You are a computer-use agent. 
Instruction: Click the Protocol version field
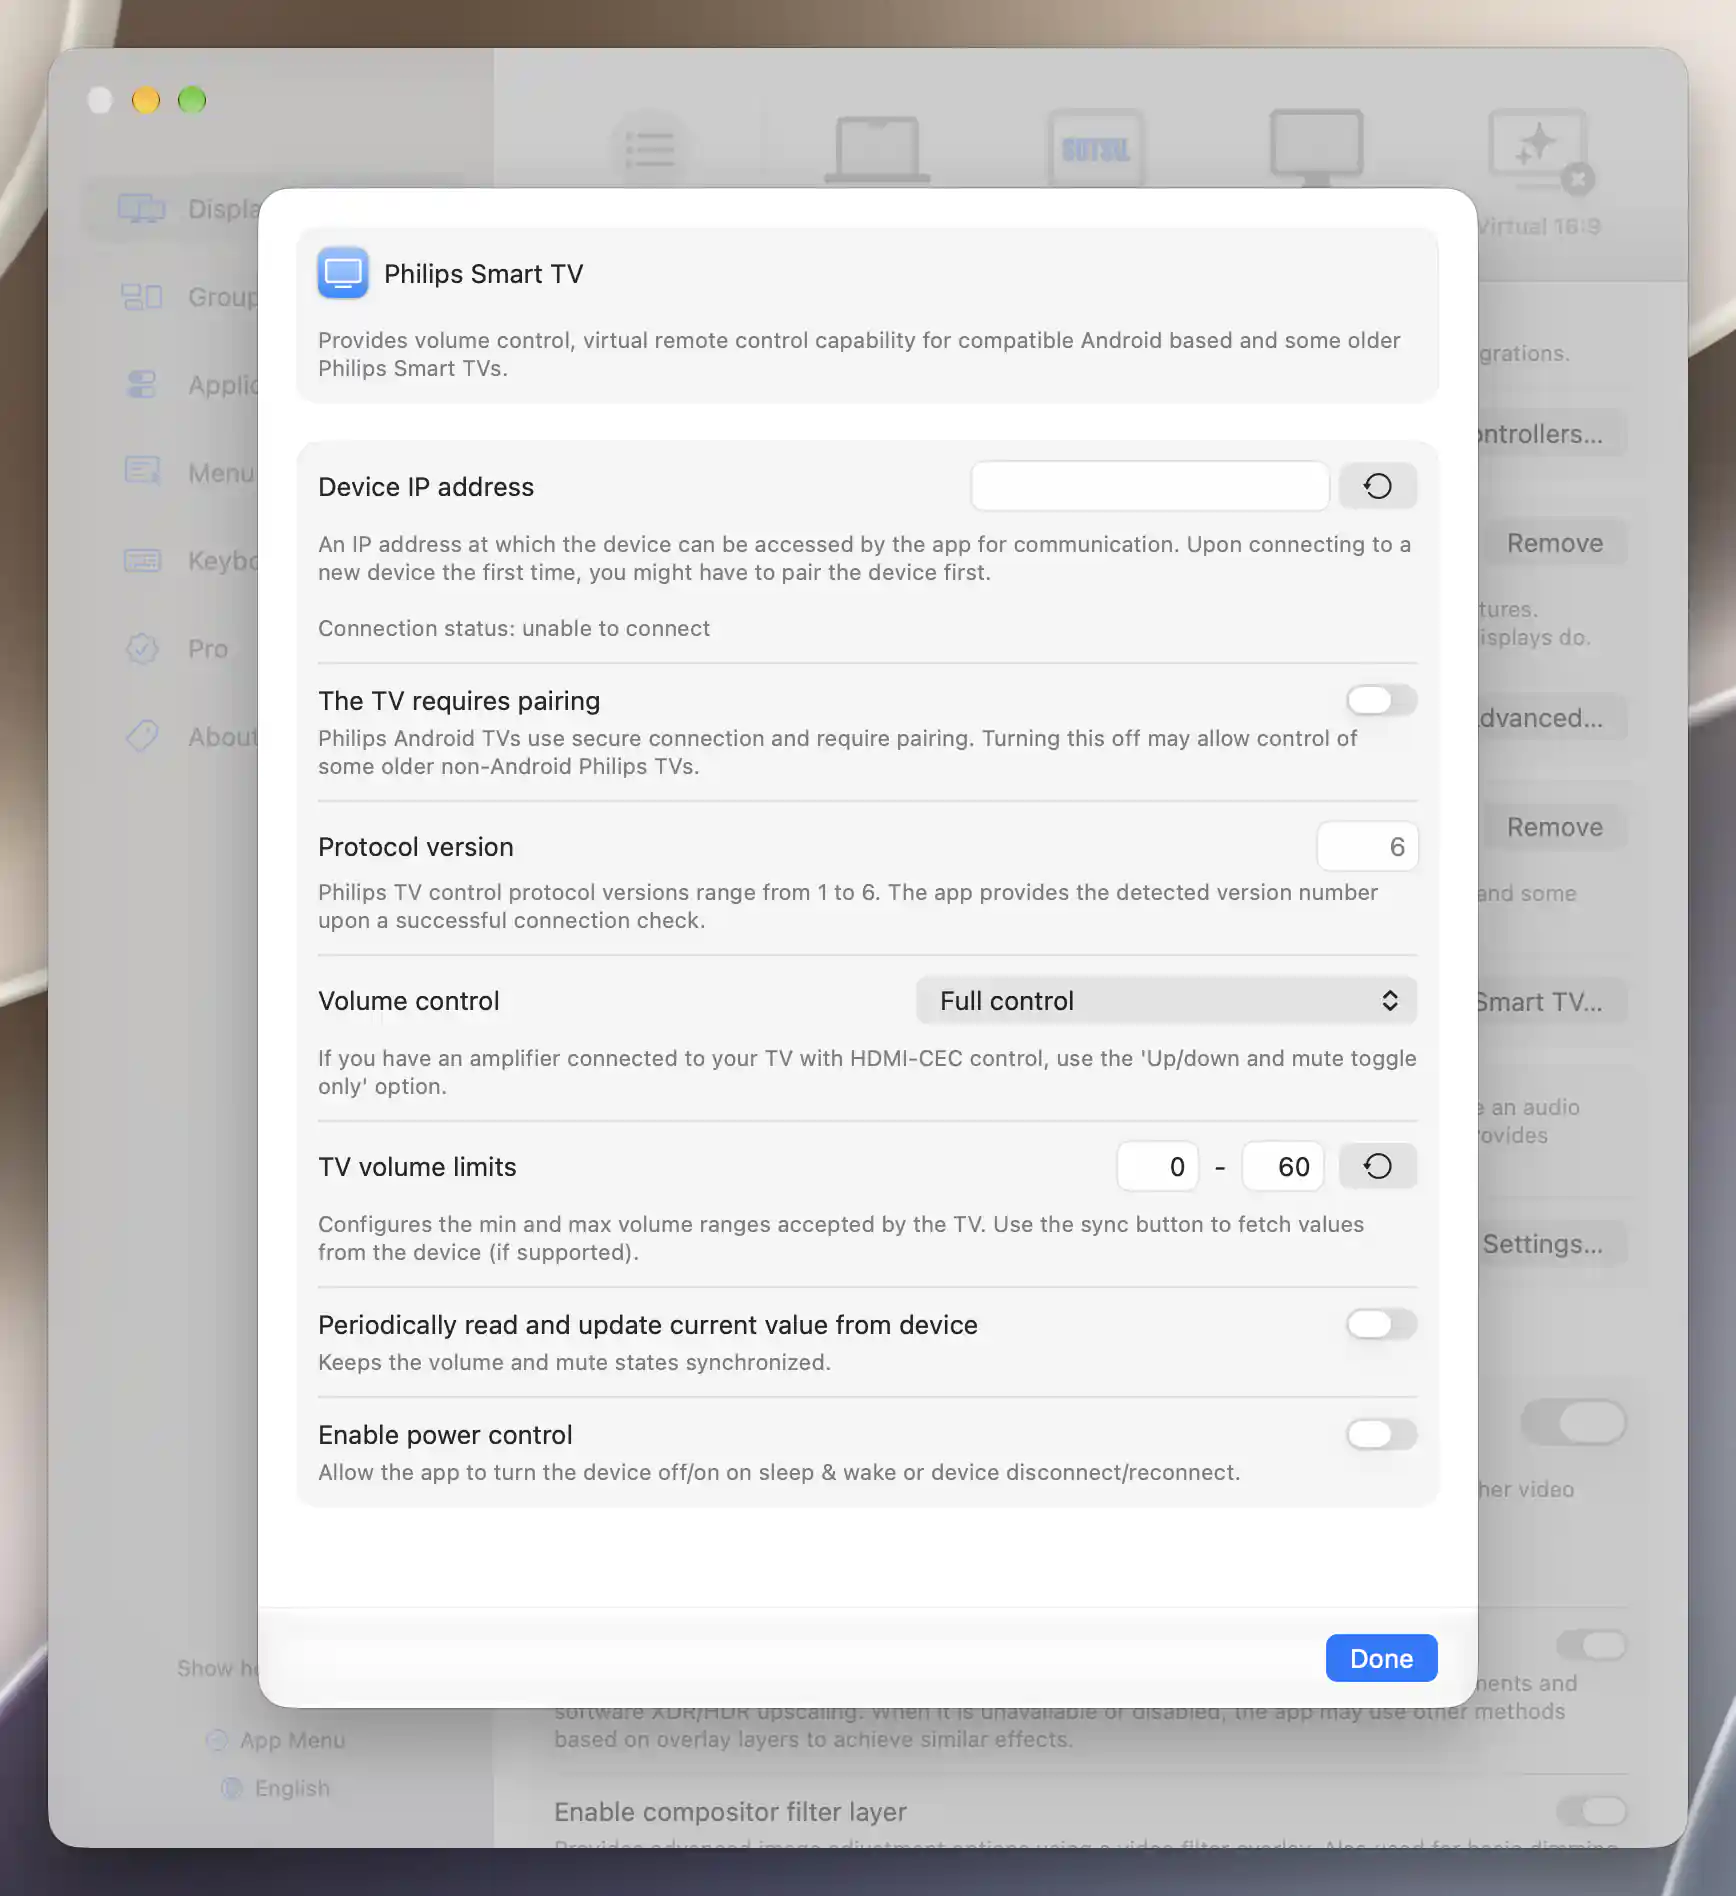coord(1367,847)
